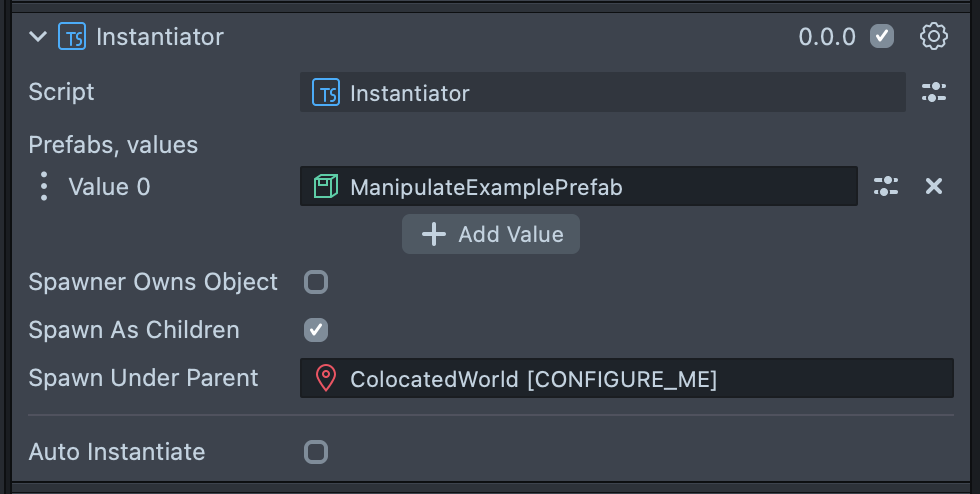Open the Instantiator component settings gear

pyautogui.click(x=933, y=37)
